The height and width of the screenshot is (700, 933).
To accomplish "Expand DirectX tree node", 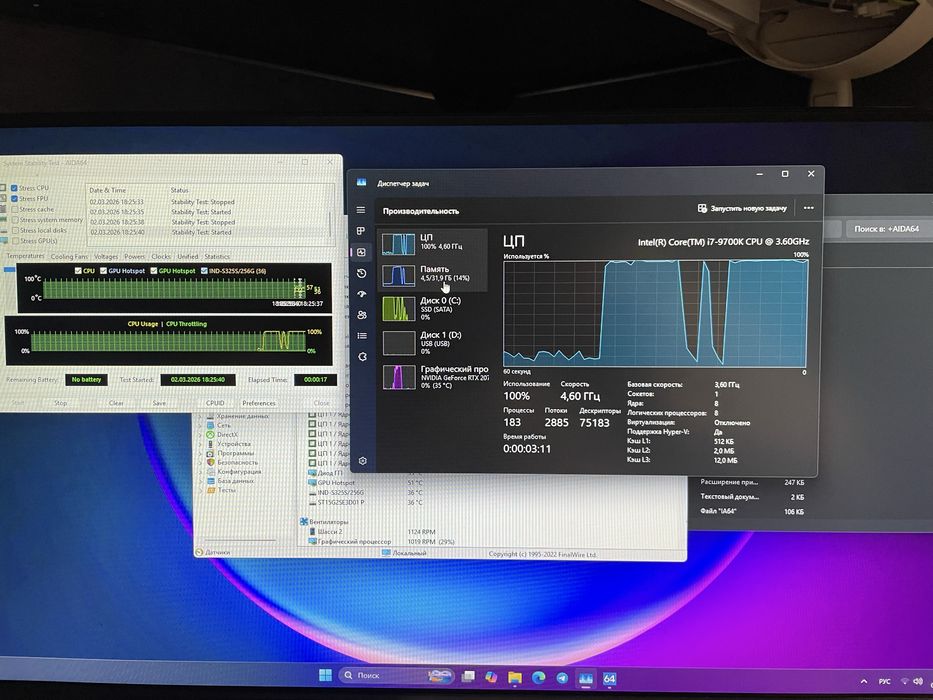I will pyautogui.click(x=201, y=435).
